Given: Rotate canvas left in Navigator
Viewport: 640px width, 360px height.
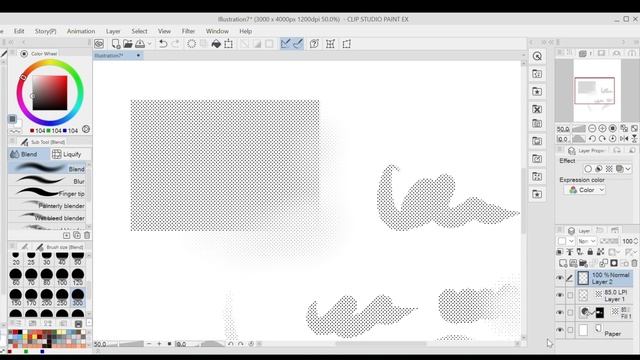Looking at the screenshot, I should pyautogui.click(x=592, y=139).
